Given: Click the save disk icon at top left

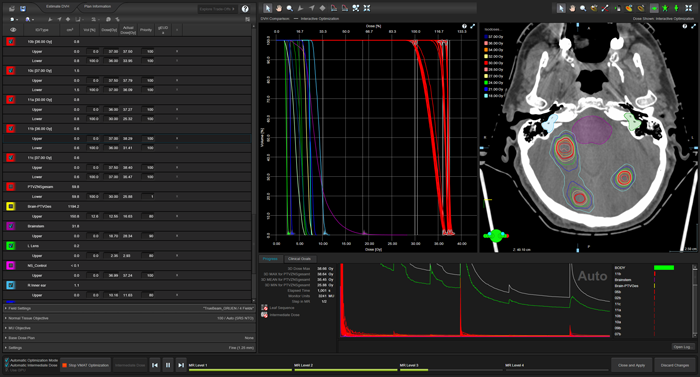Looking at the screenshot, I should coord(23,8).
